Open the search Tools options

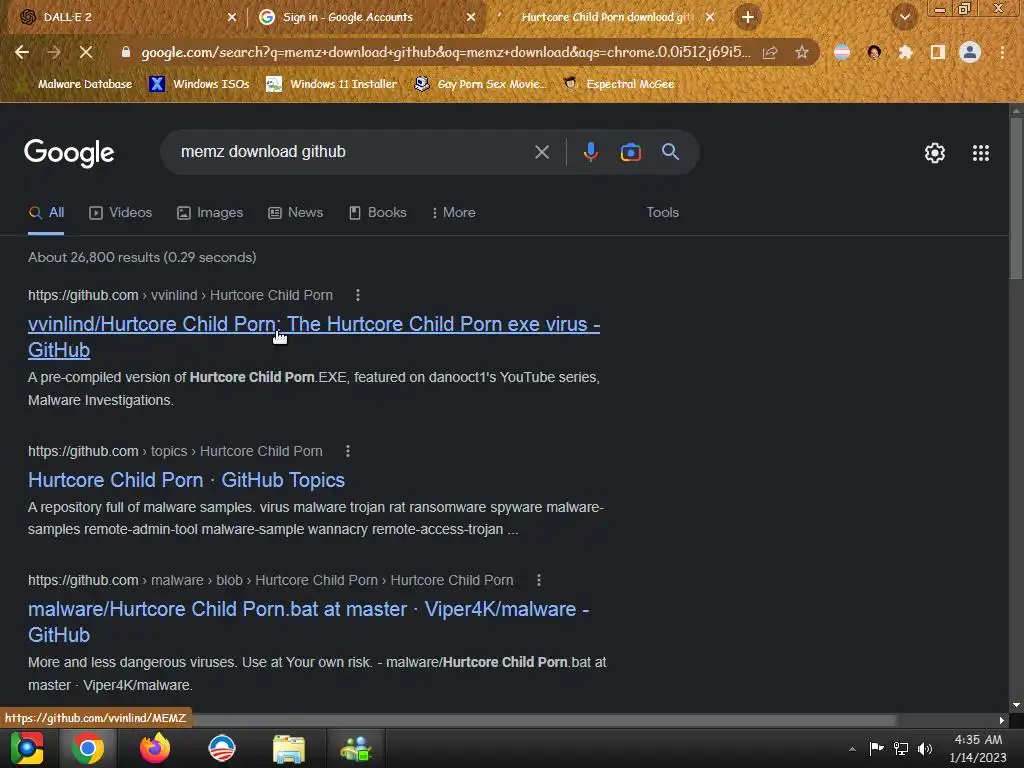(662, 213)
